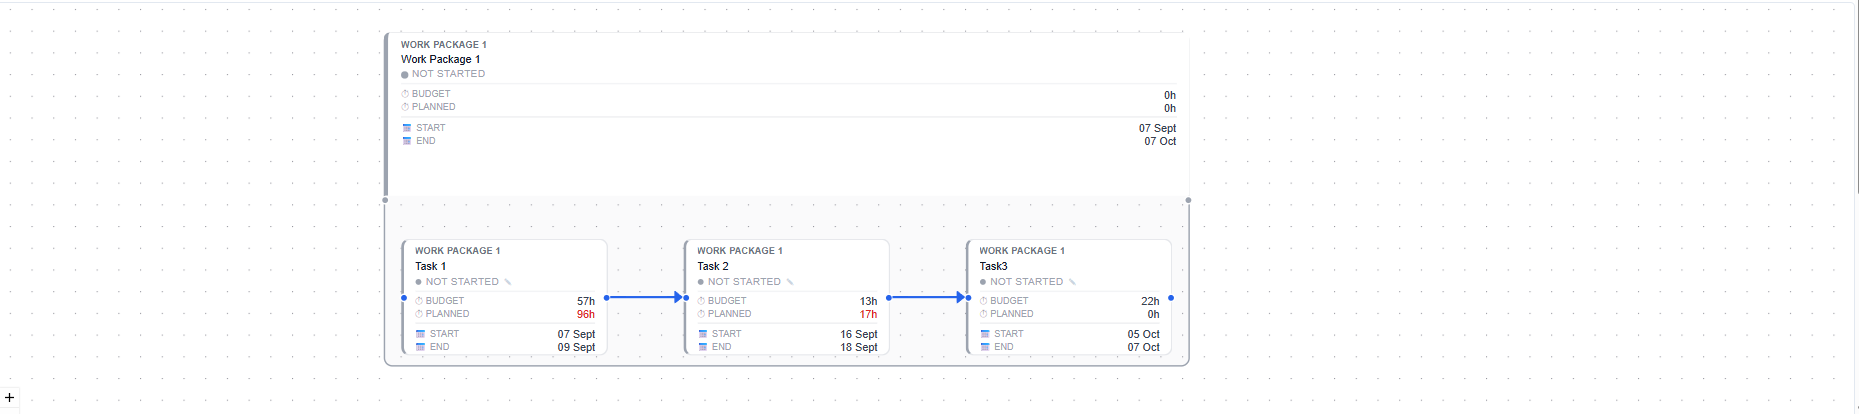
Task: Click Work Package 1 planned clock icon
Action: coord(405,107)
